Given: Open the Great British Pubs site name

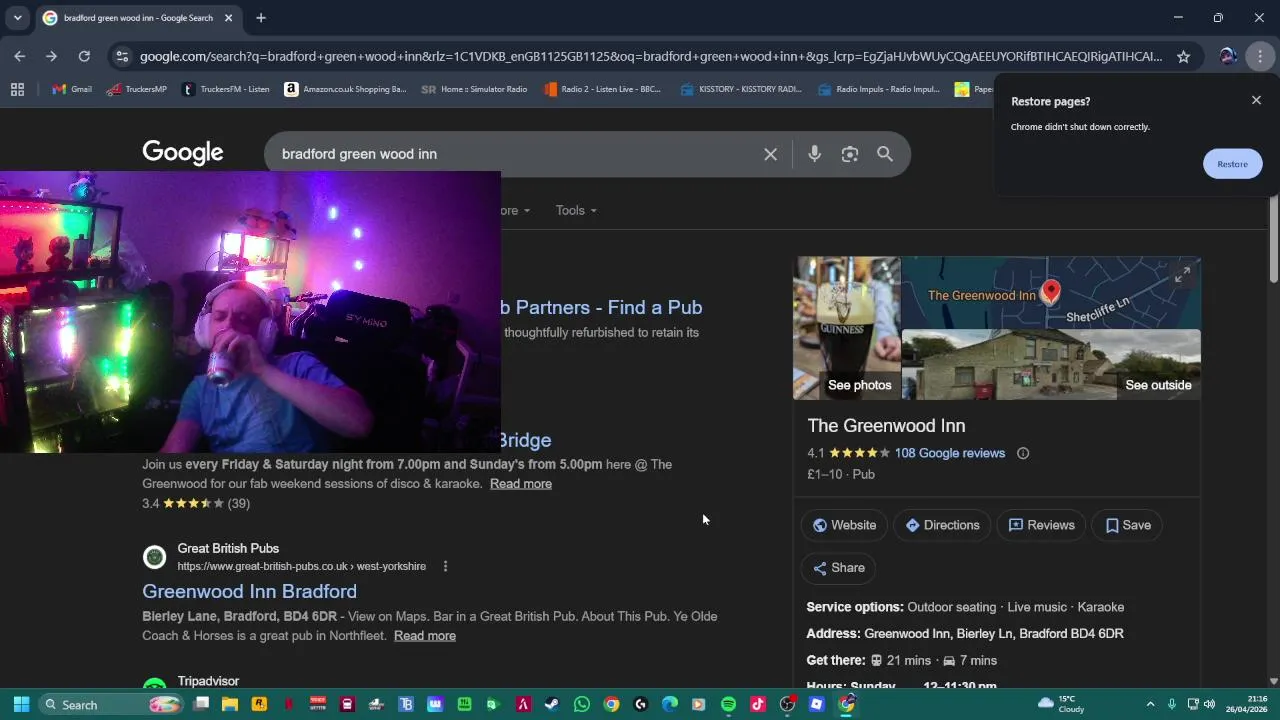Looking at the screenshot, I should click(x=228, y=548).
